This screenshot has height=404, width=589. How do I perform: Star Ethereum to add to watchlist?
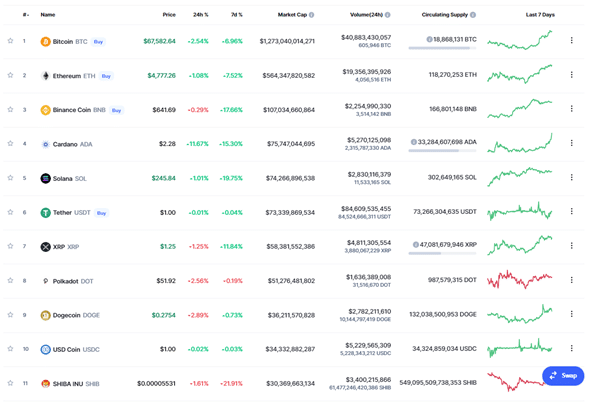[11, 75]
